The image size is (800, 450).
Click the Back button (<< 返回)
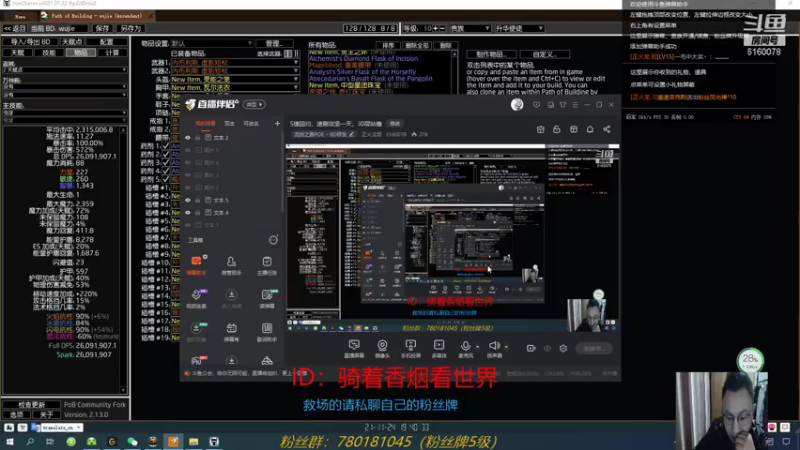click(x=15, y=29)
